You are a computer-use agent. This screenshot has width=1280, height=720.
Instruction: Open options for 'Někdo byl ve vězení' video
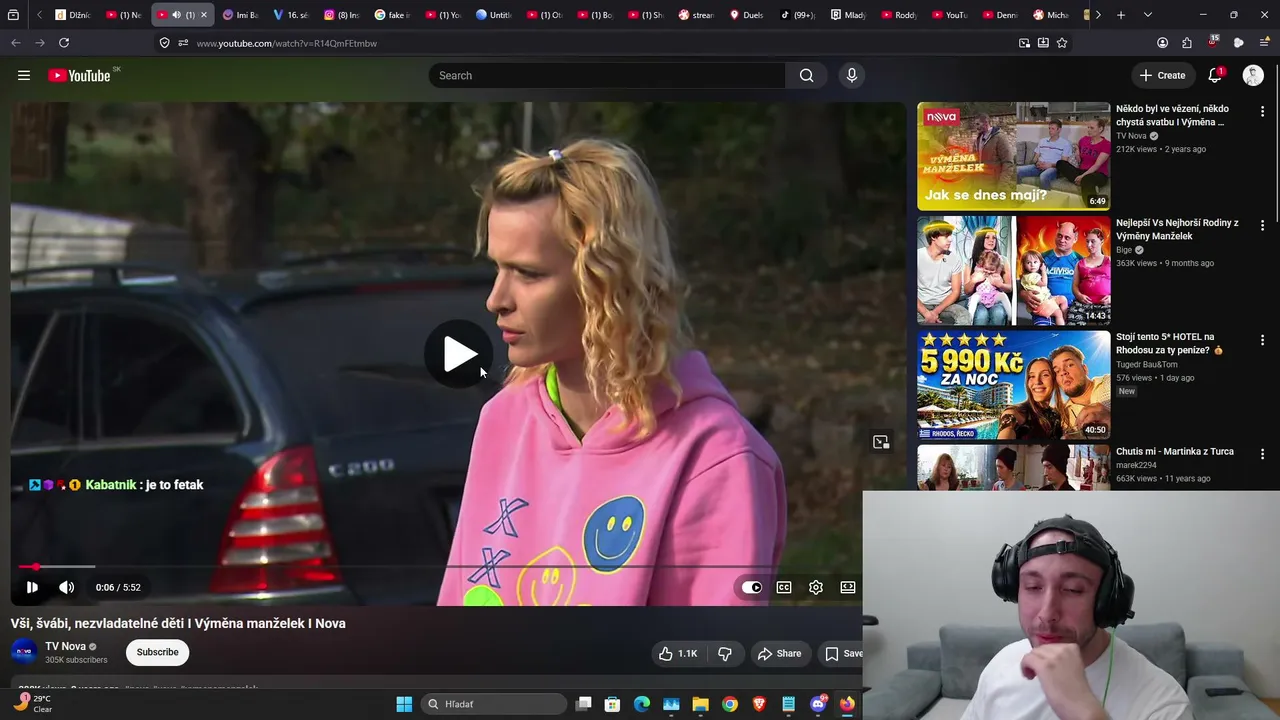(x=1262, y=111)
